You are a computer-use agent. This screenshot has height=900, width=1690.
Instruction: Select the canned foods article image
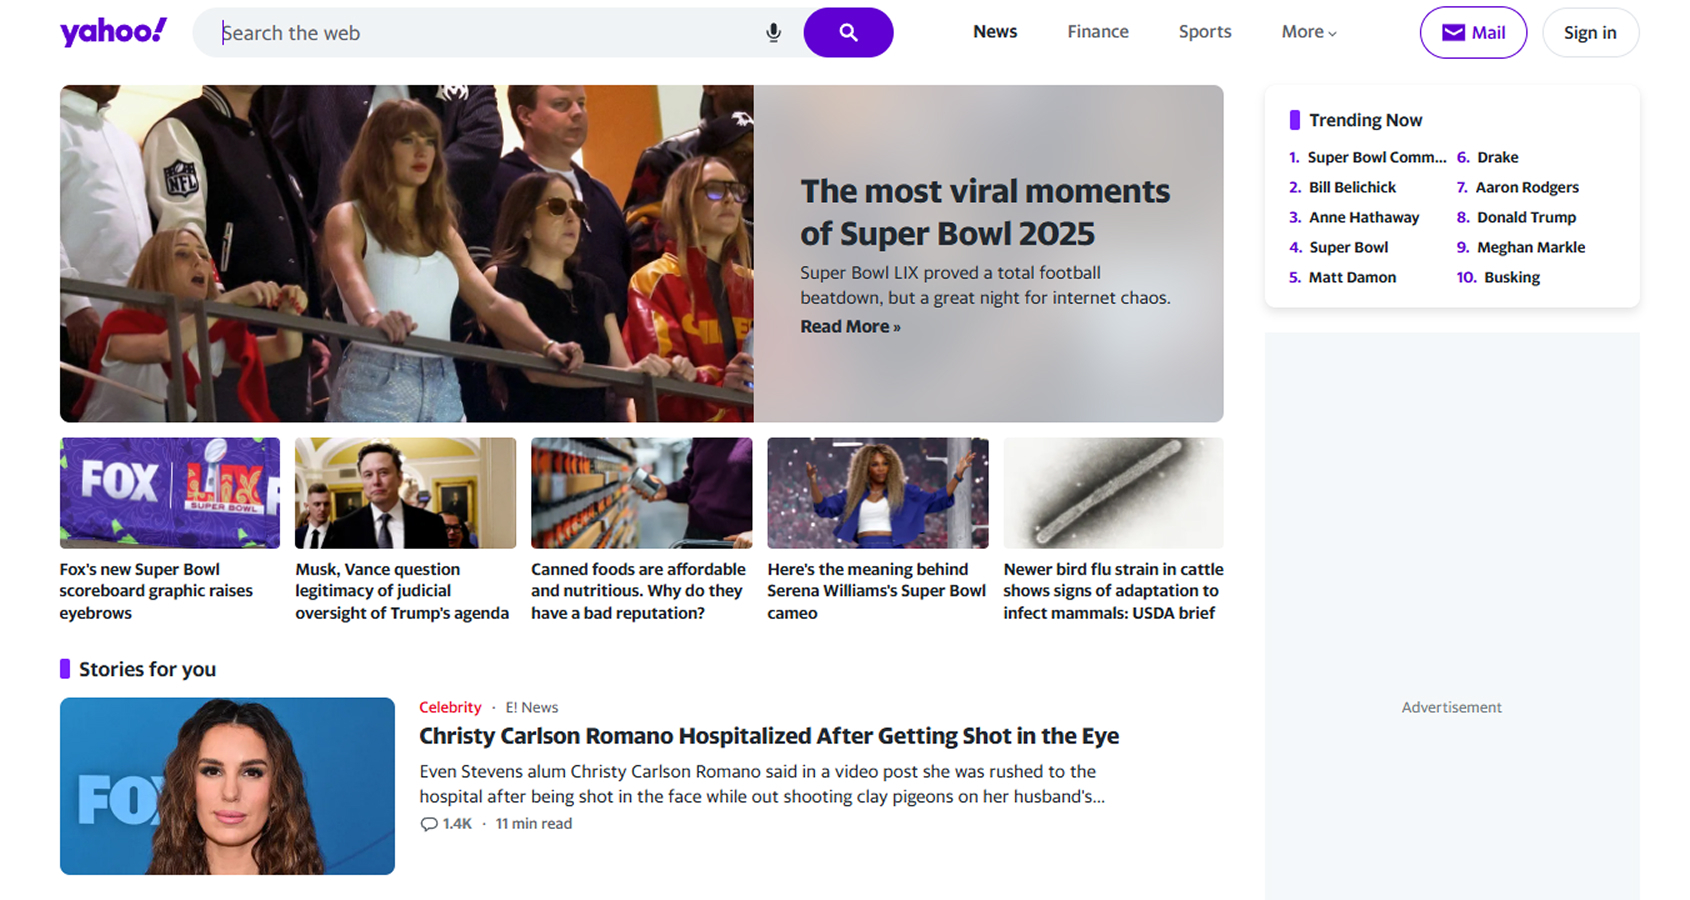(641, 493)
